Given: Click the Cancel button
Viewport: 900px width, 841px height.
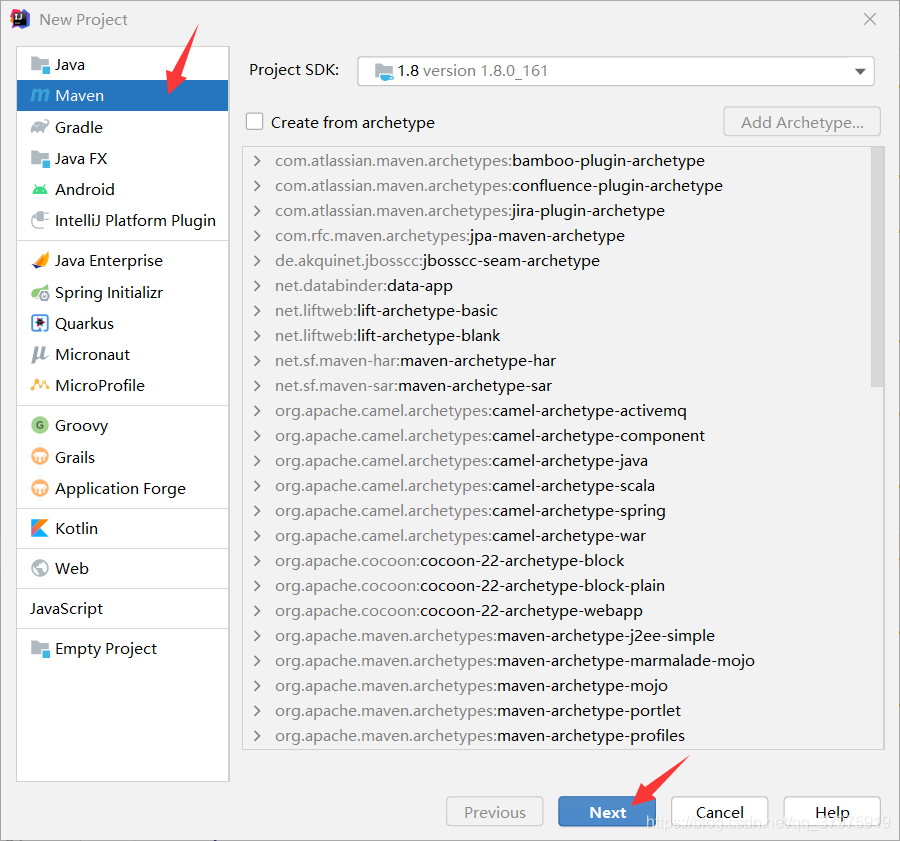Looking at the screenshot, I should pyautogui.click(x=719, y=812).
